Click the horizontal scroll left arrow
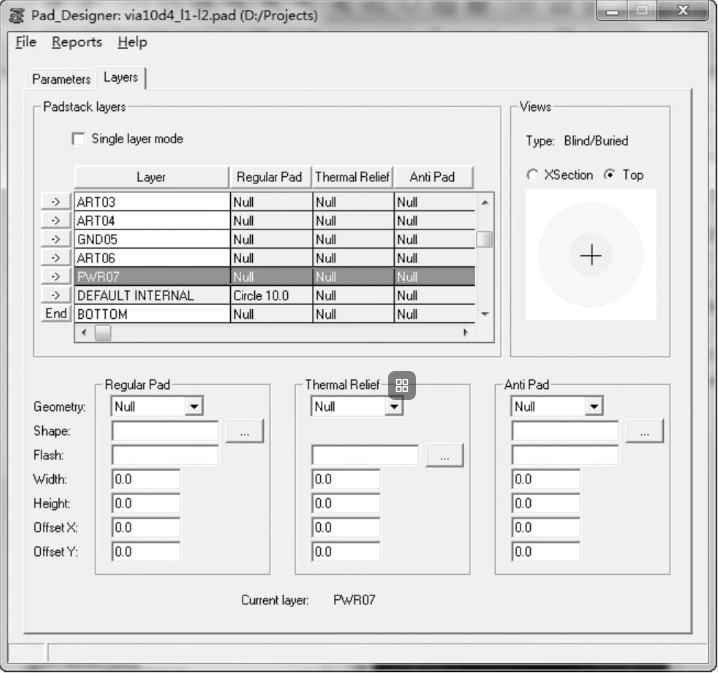718x673 pixels. [x=83, y=333]
